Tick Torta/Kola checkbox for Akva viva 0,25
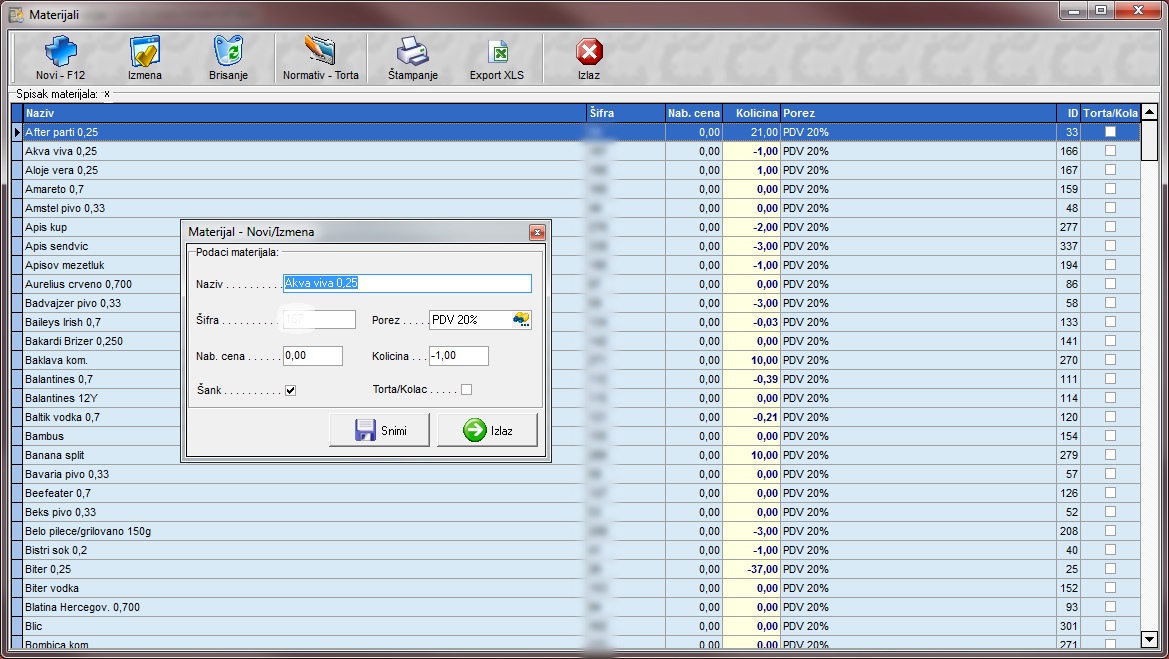This screenshot has height=659, width=1169. click(1110, 151)
